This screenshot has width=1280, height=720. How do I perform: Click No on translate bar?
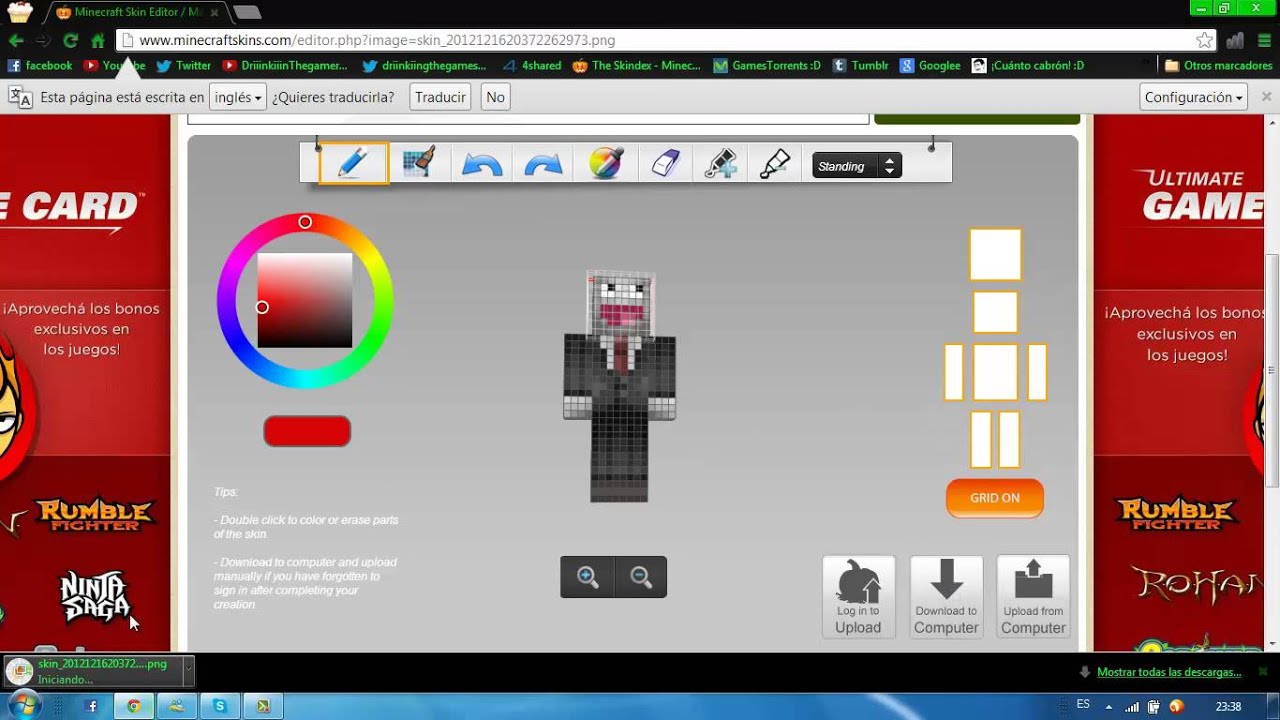(495, 97)
